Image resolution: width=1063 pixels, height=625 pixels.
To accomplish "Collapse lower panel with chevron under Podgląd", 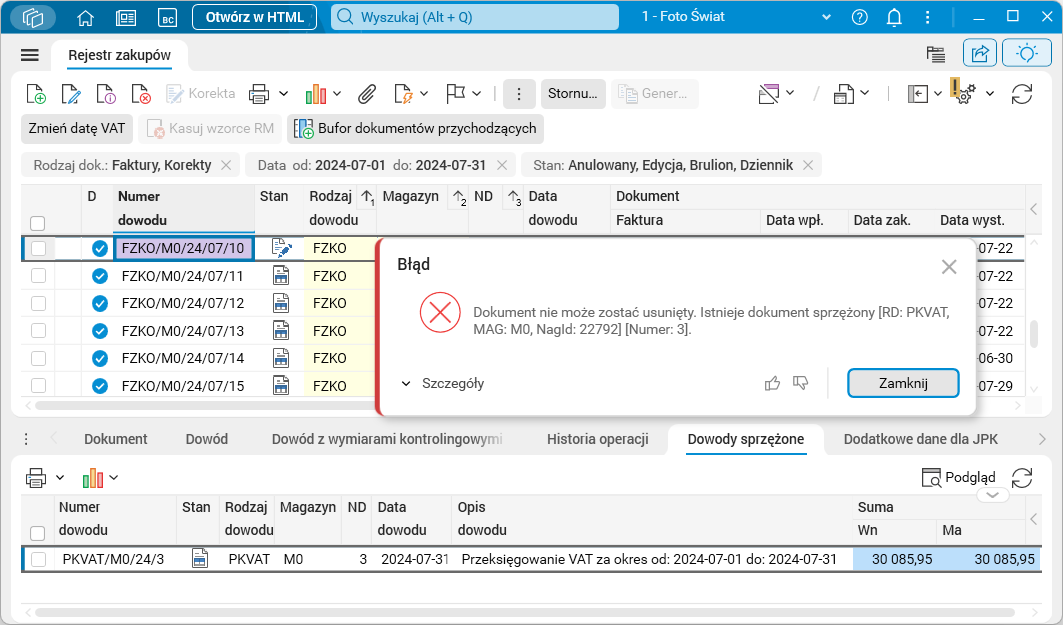I will [x=992, y=496].
